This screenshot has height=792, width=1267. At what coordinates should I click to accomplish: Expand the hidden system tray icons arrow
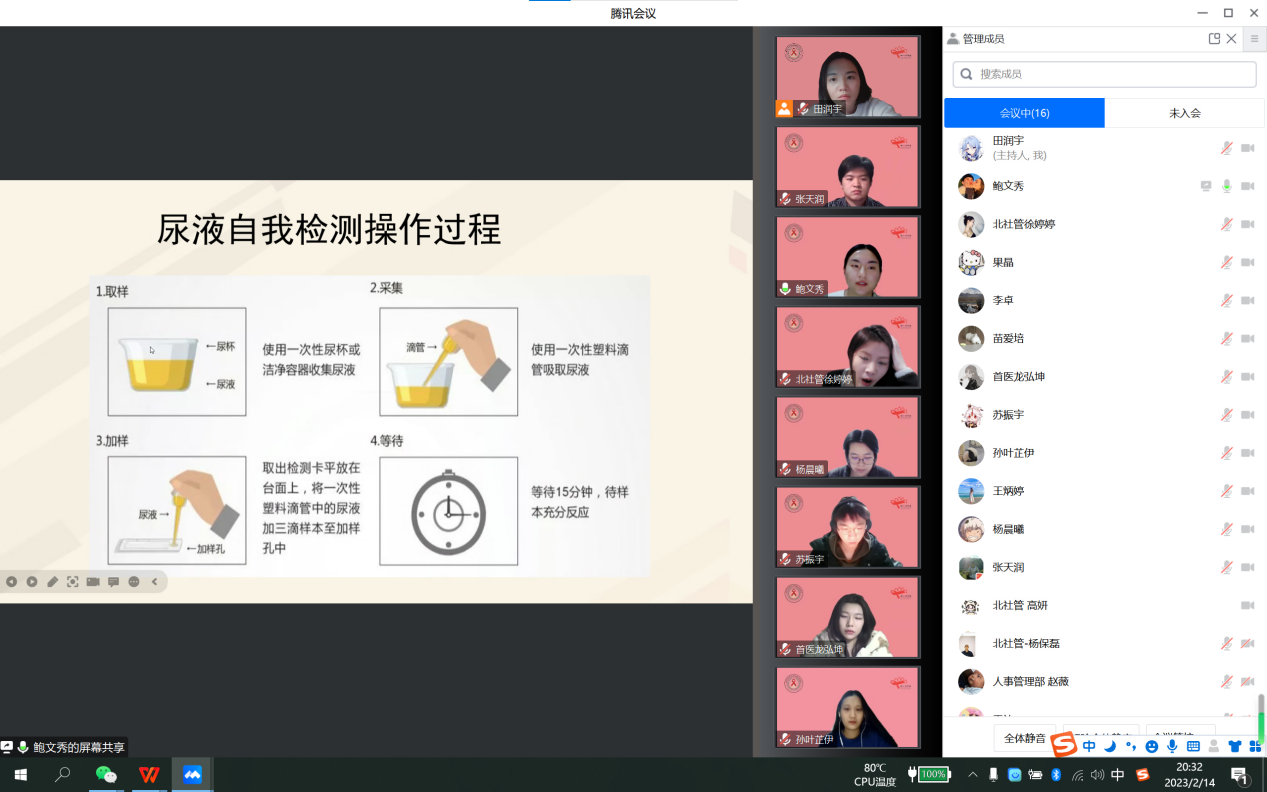point(972,775)
